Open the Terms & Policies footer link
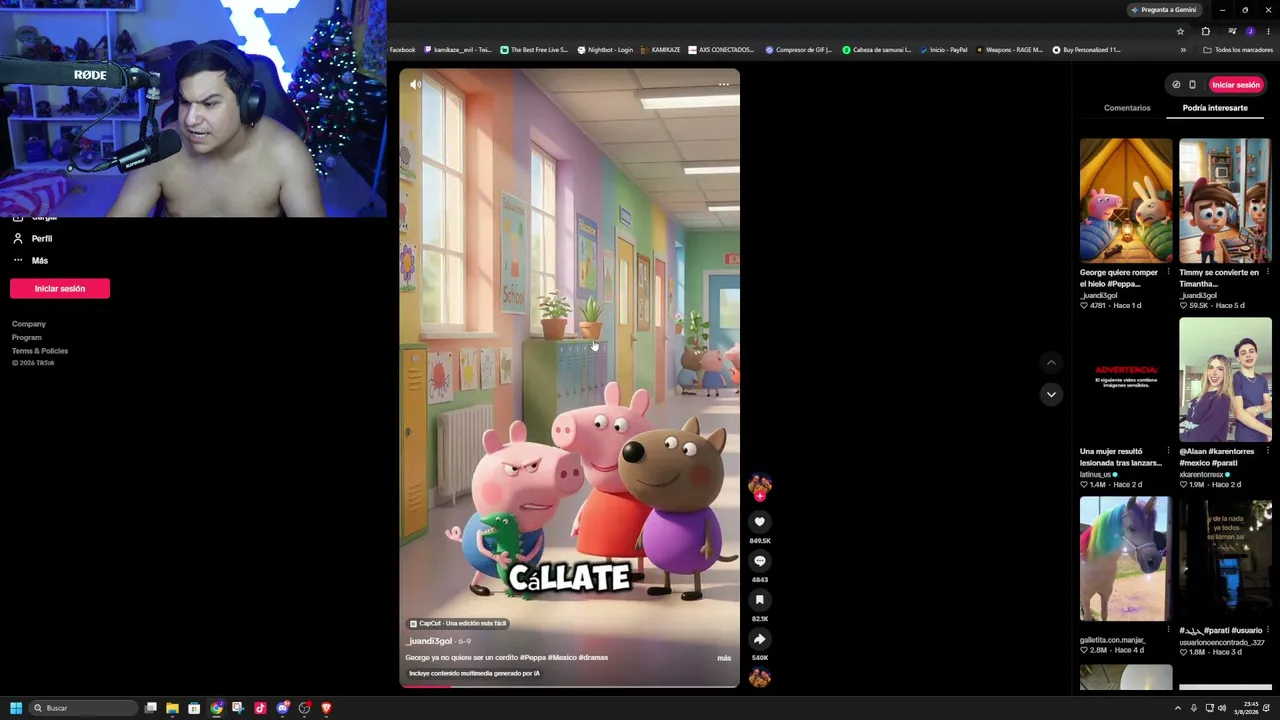 pos(40,351)
